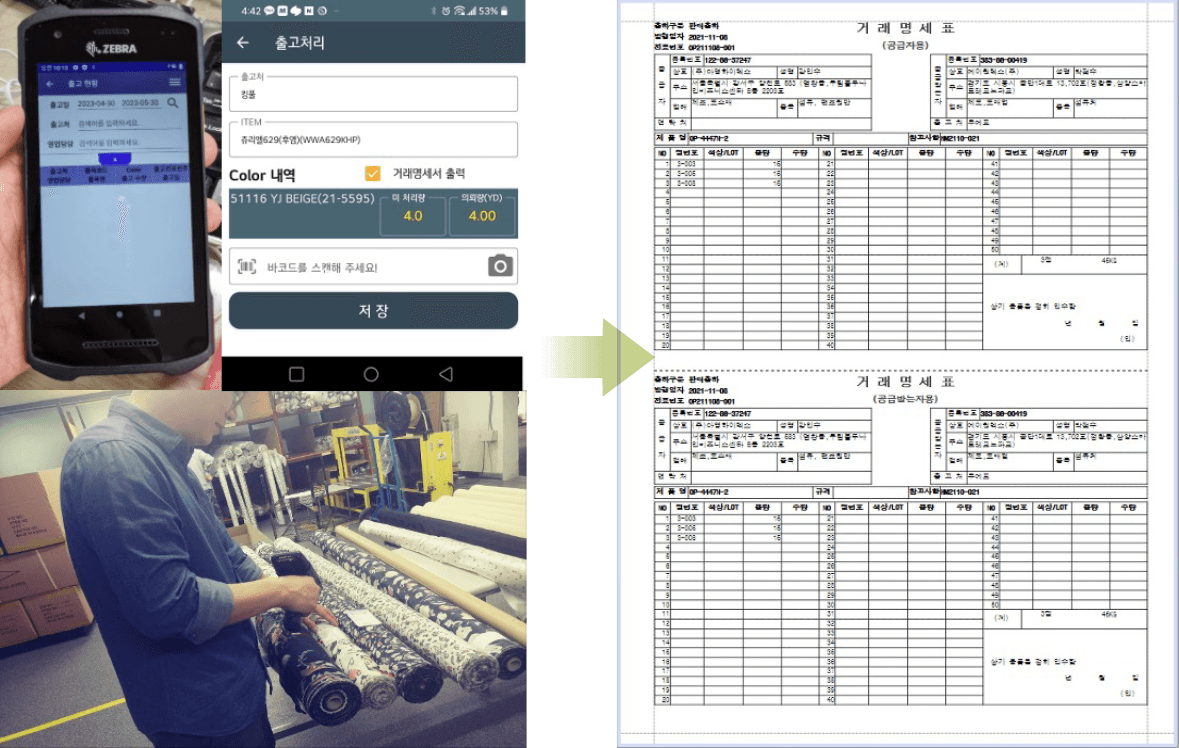The image size is (1179, 748).
Task: Tap the camera icon in barcode field
Action: point(500,266)
